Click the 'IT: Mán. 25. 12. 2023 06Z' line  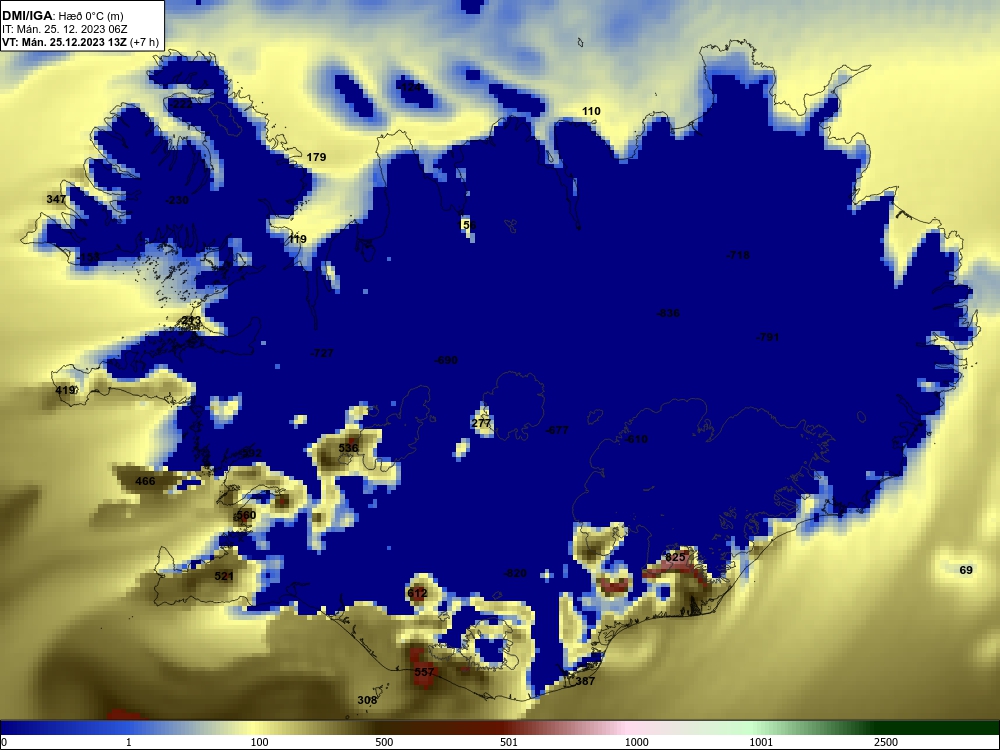64,29
